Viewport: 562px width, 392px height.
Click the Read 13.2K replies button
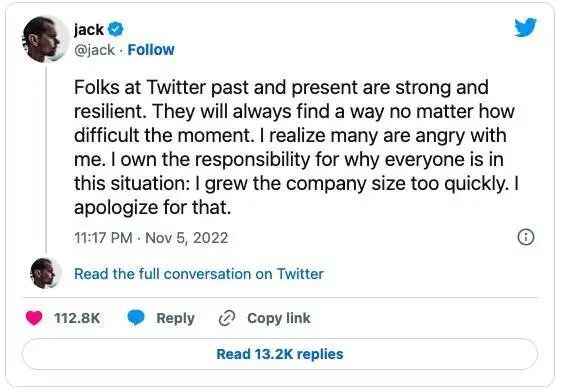280,354
